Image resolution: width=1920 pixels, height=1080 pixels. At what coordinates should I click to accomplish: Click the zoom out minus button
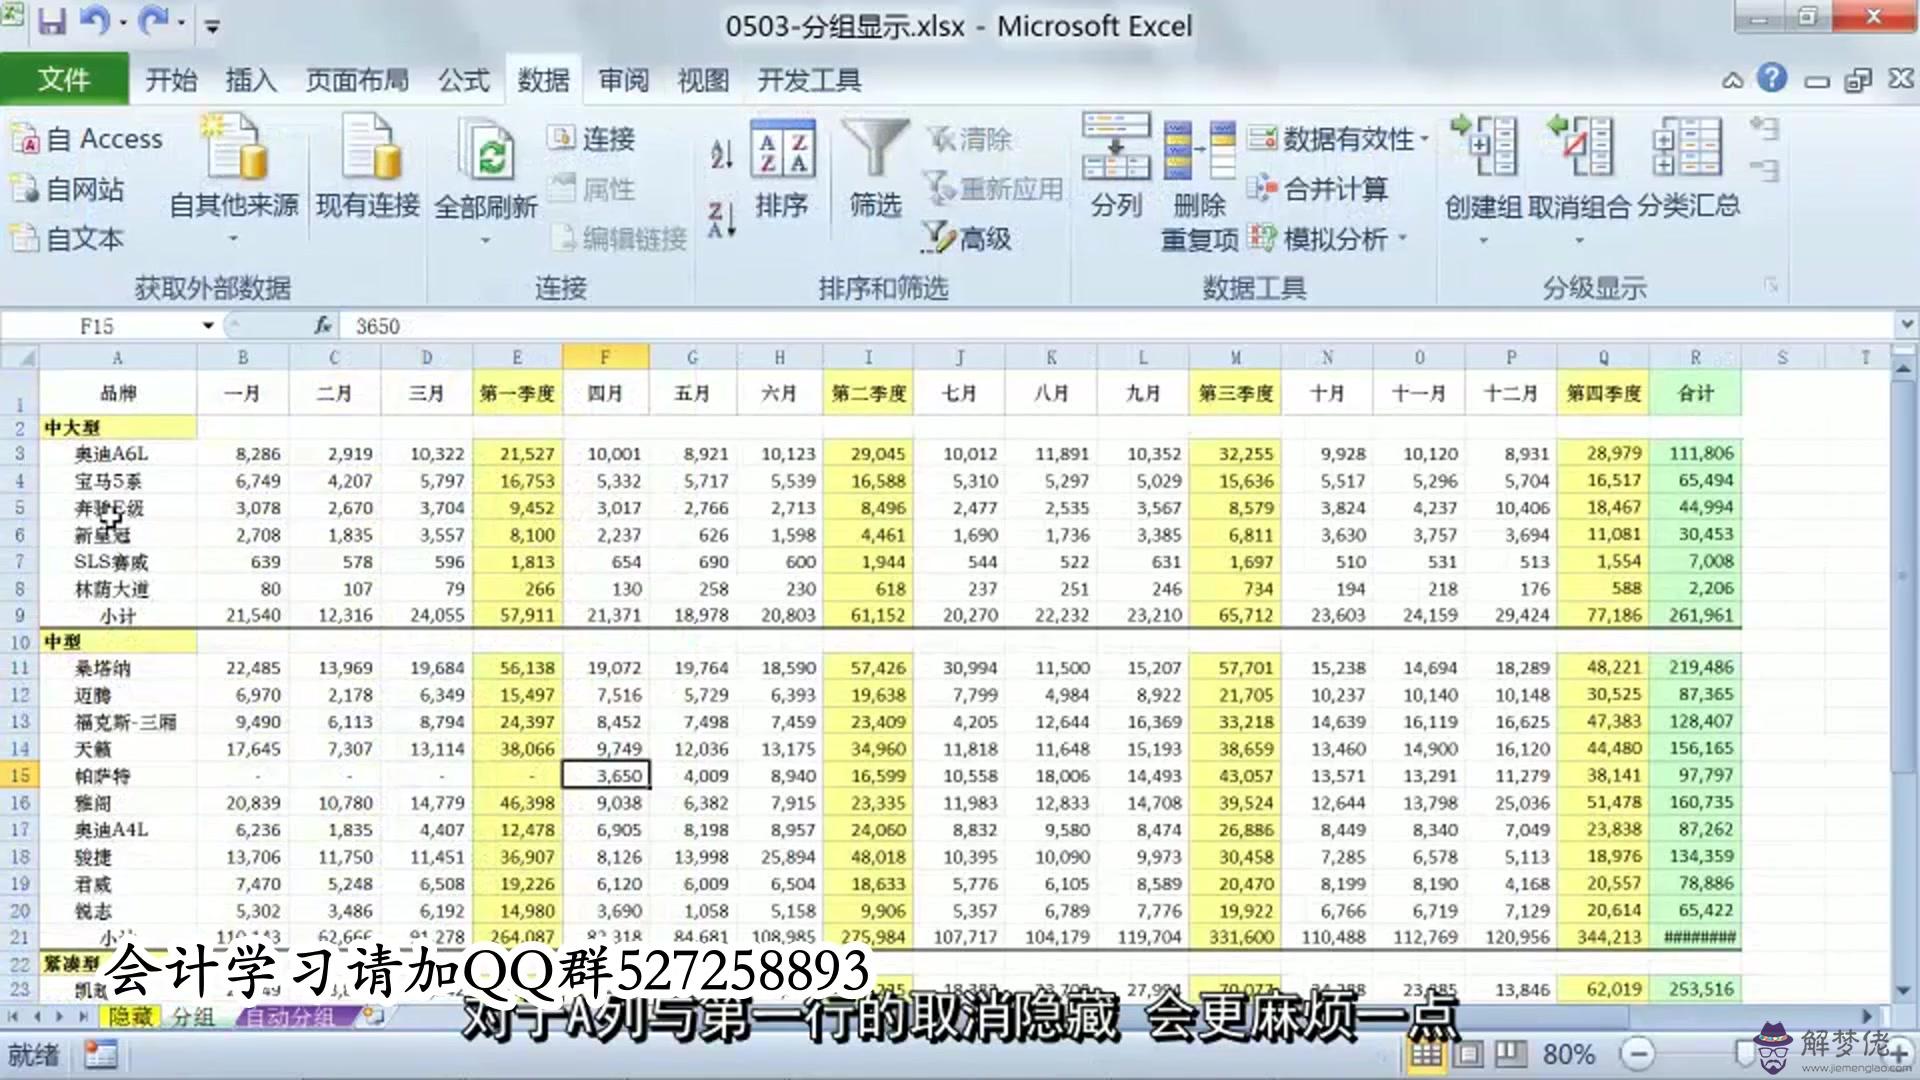[x=1638, y=1054]
